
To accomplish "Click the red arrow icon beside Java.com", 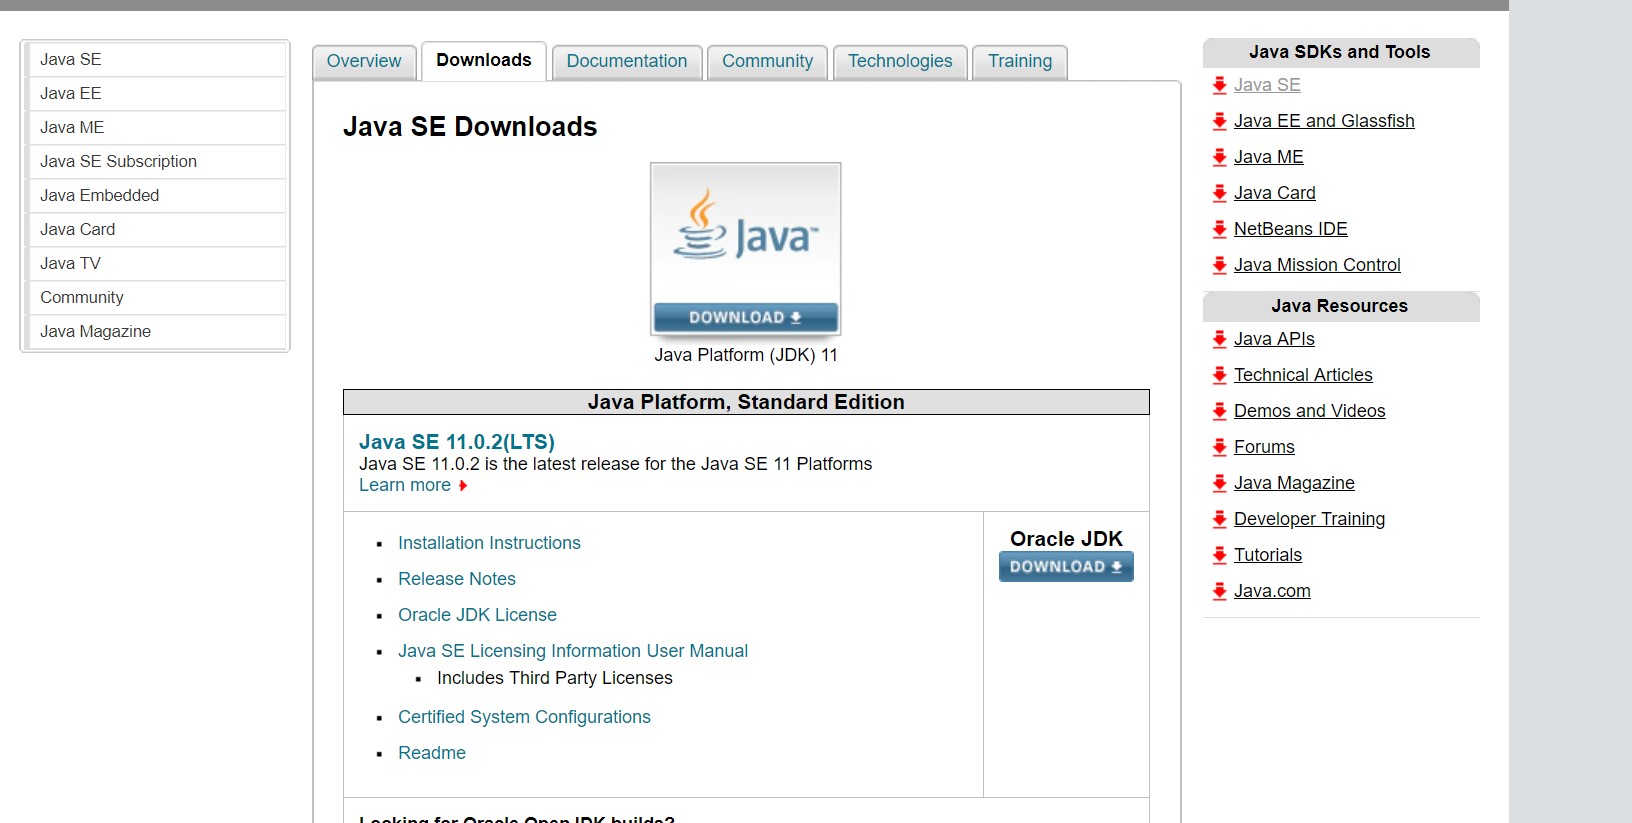I will (x=1219, y=592).
